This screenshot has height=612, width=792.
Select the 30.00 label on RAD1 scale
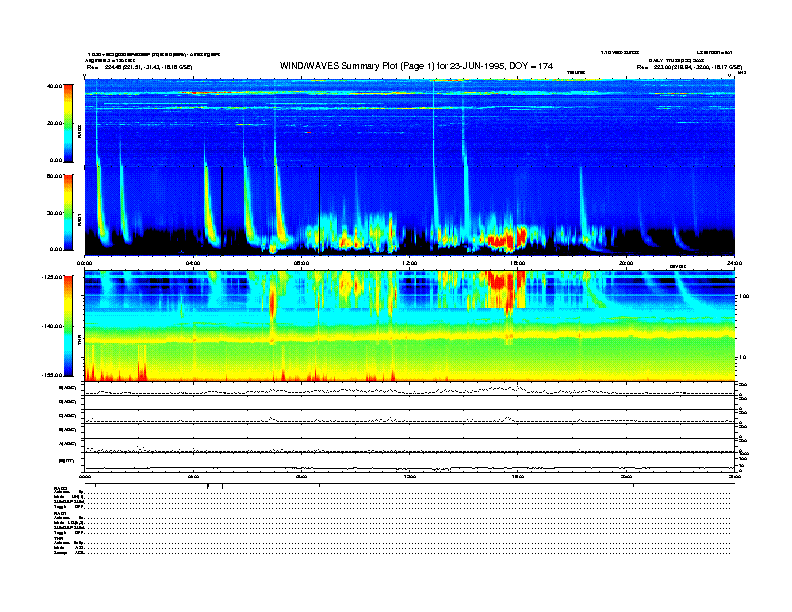(x=54, y=213)
